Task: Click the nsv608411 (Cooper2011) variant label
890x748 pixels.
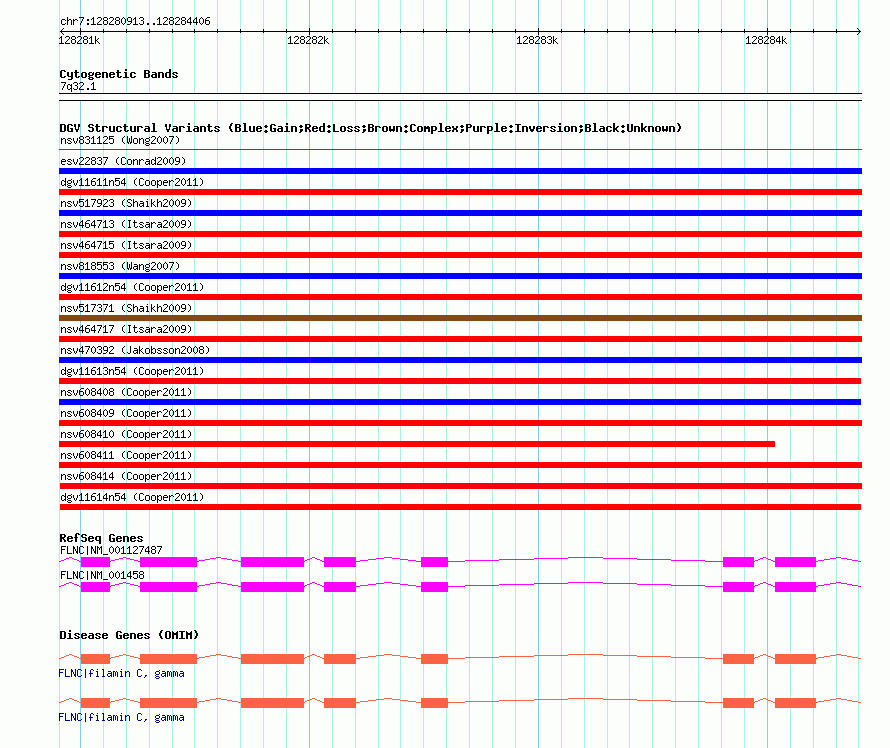Action: click(x=126, y=455)
